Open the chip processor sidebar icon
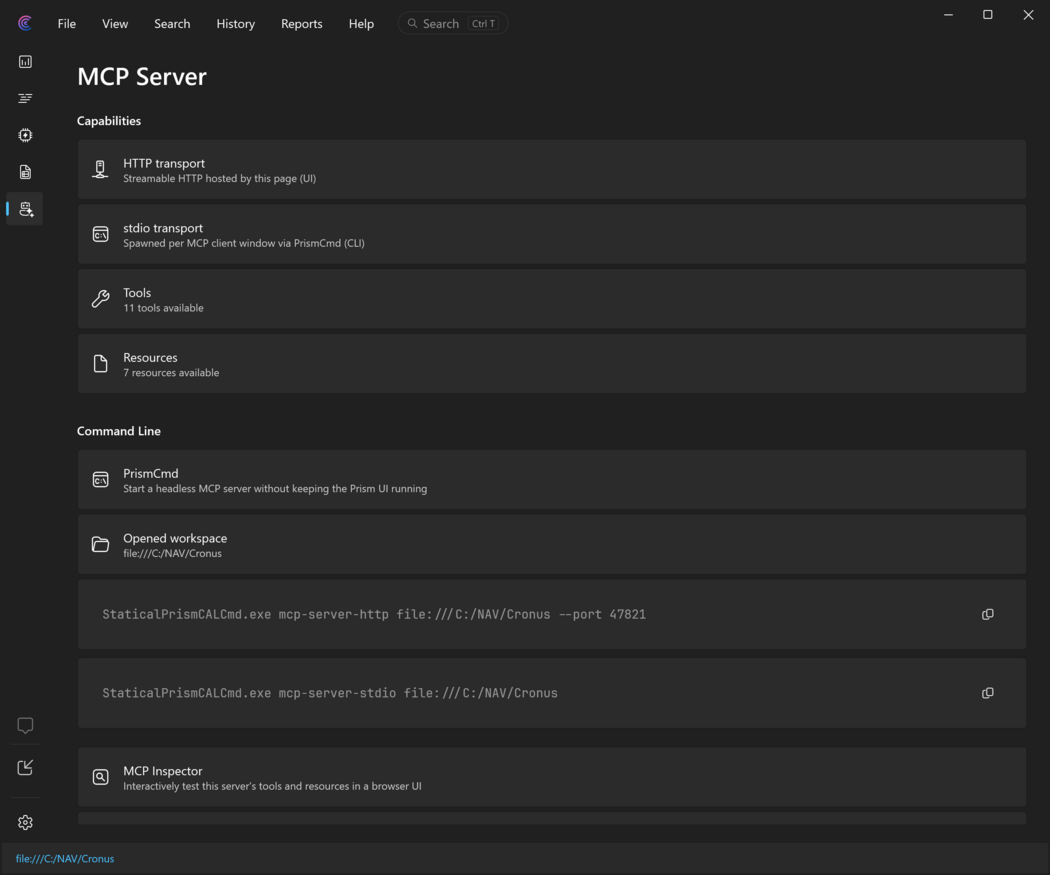This screenshot has height=875, width=1050. (25, 135)
